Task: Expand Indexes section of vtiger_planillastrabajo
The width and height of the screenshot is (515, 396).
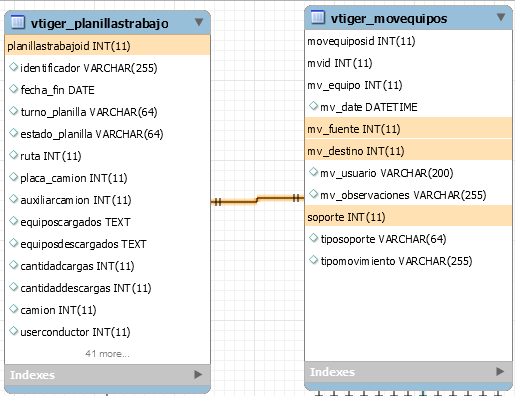Action: click(198, 375)
